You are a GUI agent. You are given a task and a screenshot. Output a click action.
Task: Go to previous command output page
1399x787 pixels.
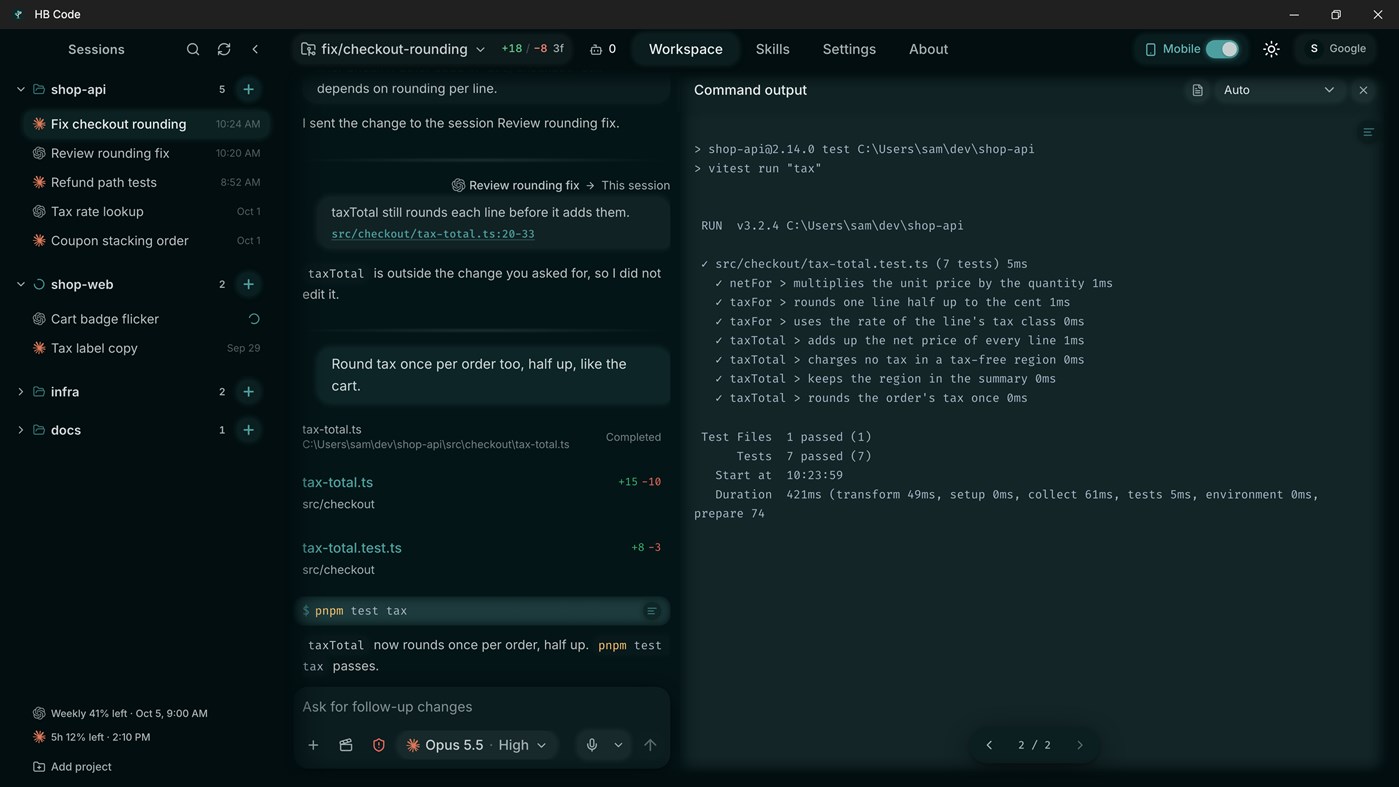pyautogui.click(x=989, y=745)
